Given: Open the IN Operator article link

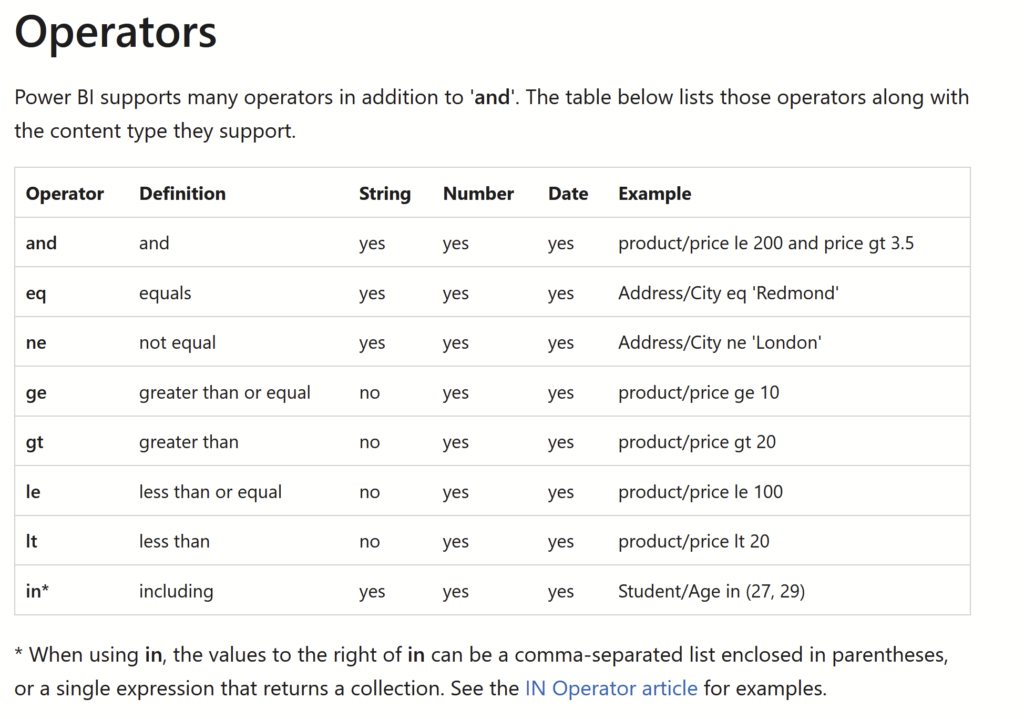Looking at the screenshot, I should point(611,688).
